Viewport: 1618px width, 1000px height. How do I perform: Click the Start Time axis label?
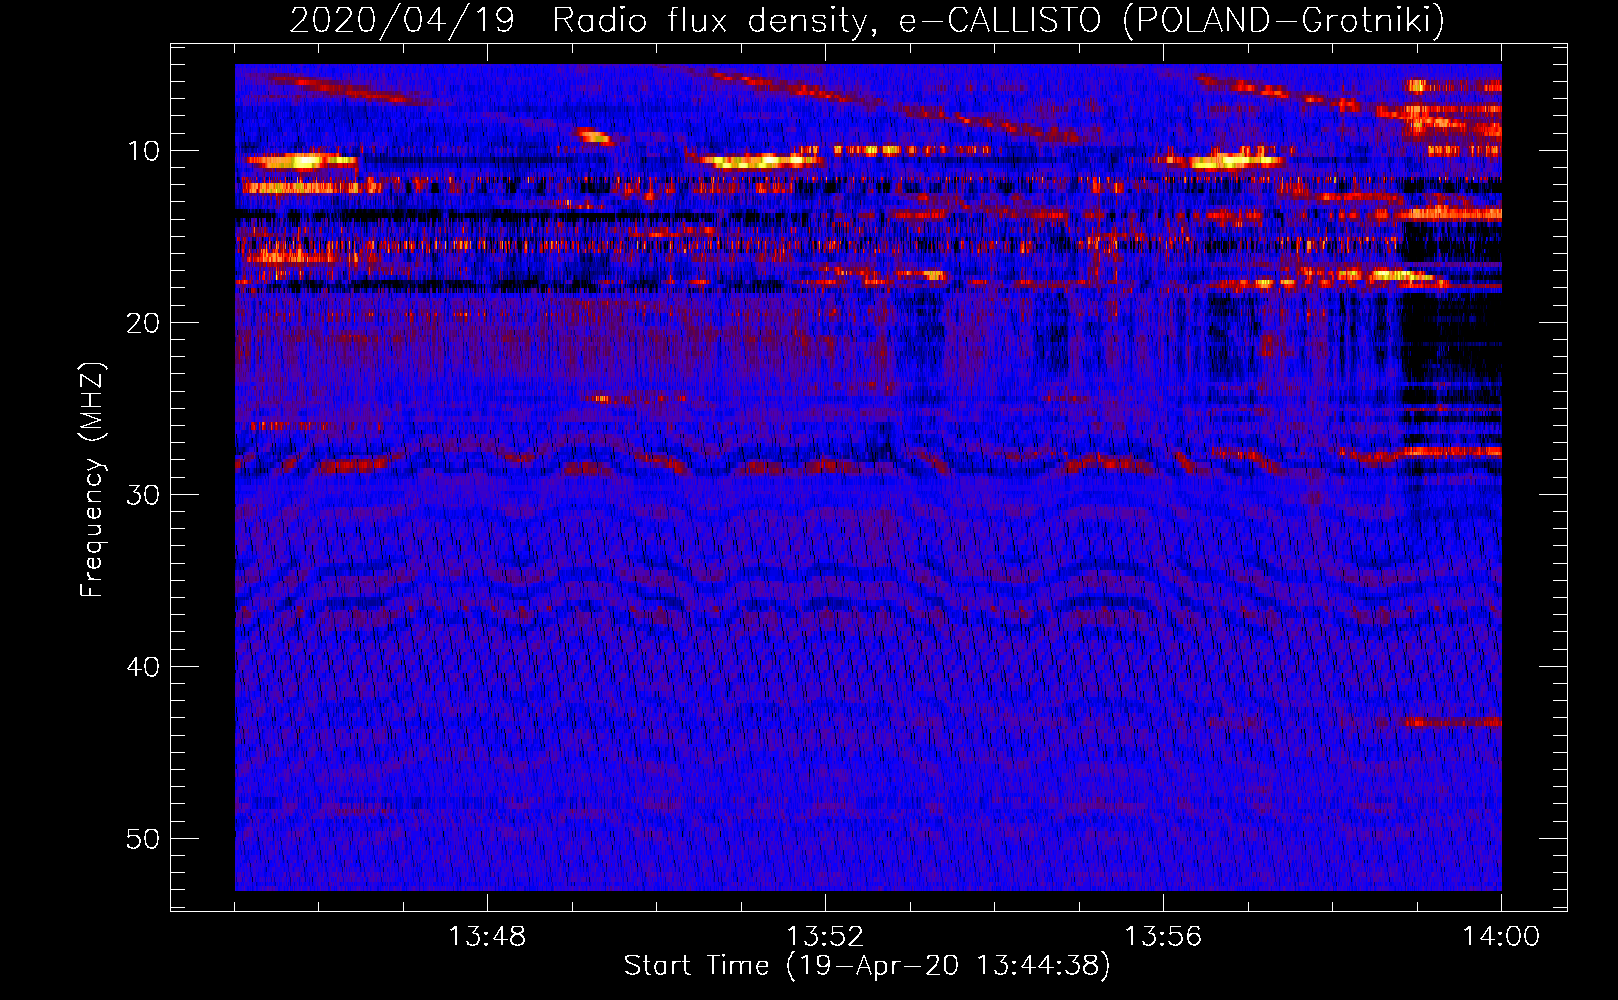pyautogui.click(x=867, y=966)
